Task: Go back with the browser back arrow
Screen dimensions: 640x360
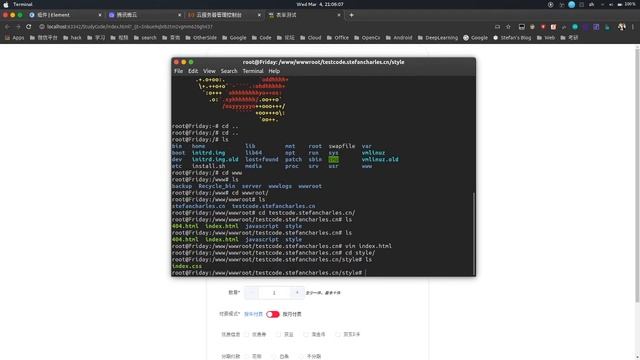Action: pos(7,27)
